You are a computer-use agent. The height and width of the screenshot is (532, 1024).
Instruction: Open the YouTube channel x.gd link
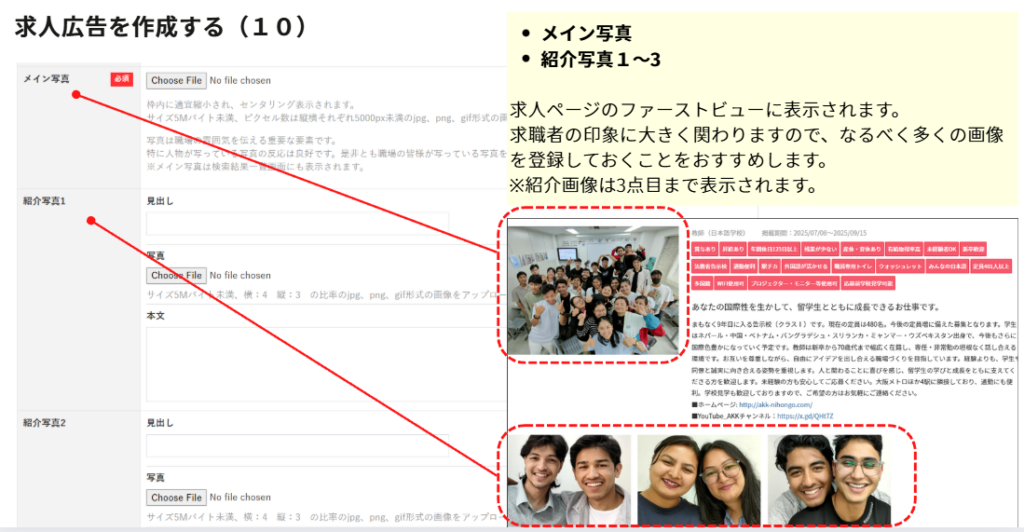[805, 417]
